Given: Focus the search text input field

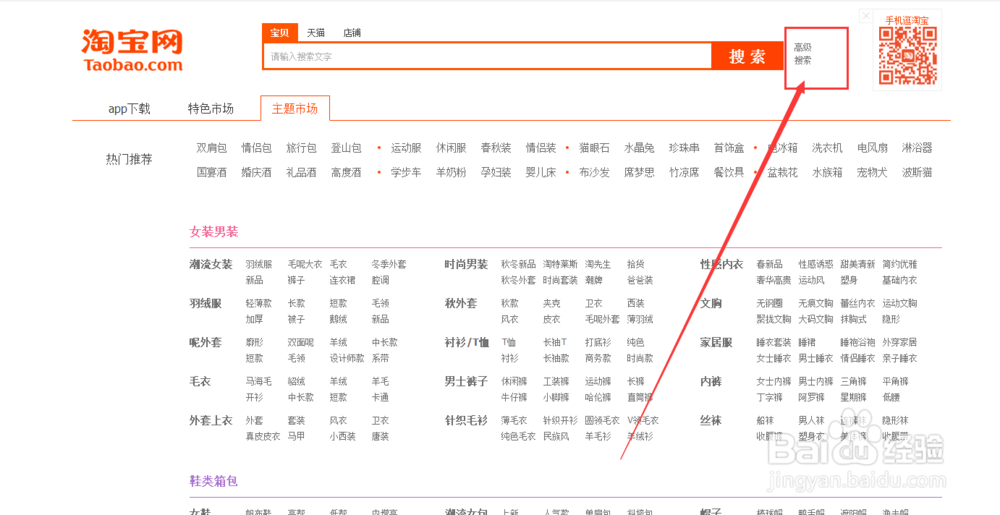Looking at the screenshot, I should [487, 56].
